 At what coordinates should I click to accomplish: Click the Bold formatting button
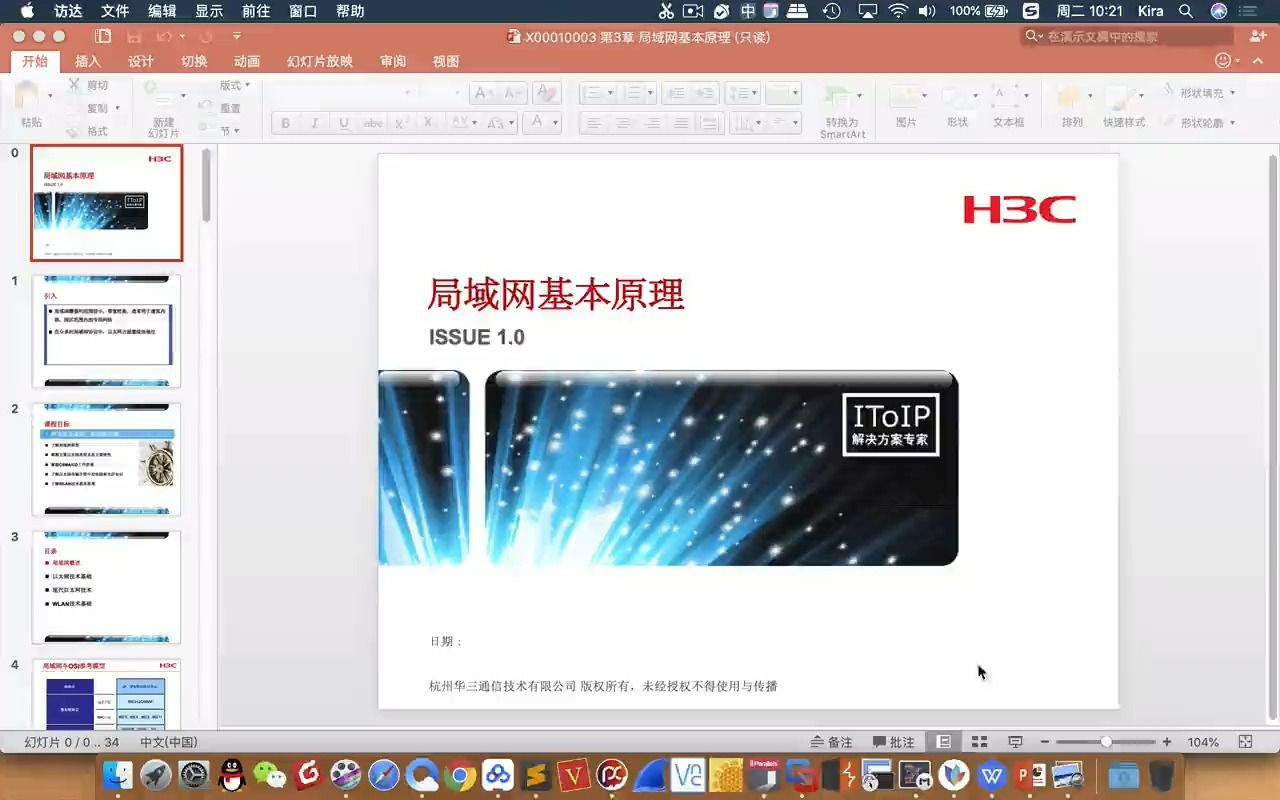click(x=286, y=123)
